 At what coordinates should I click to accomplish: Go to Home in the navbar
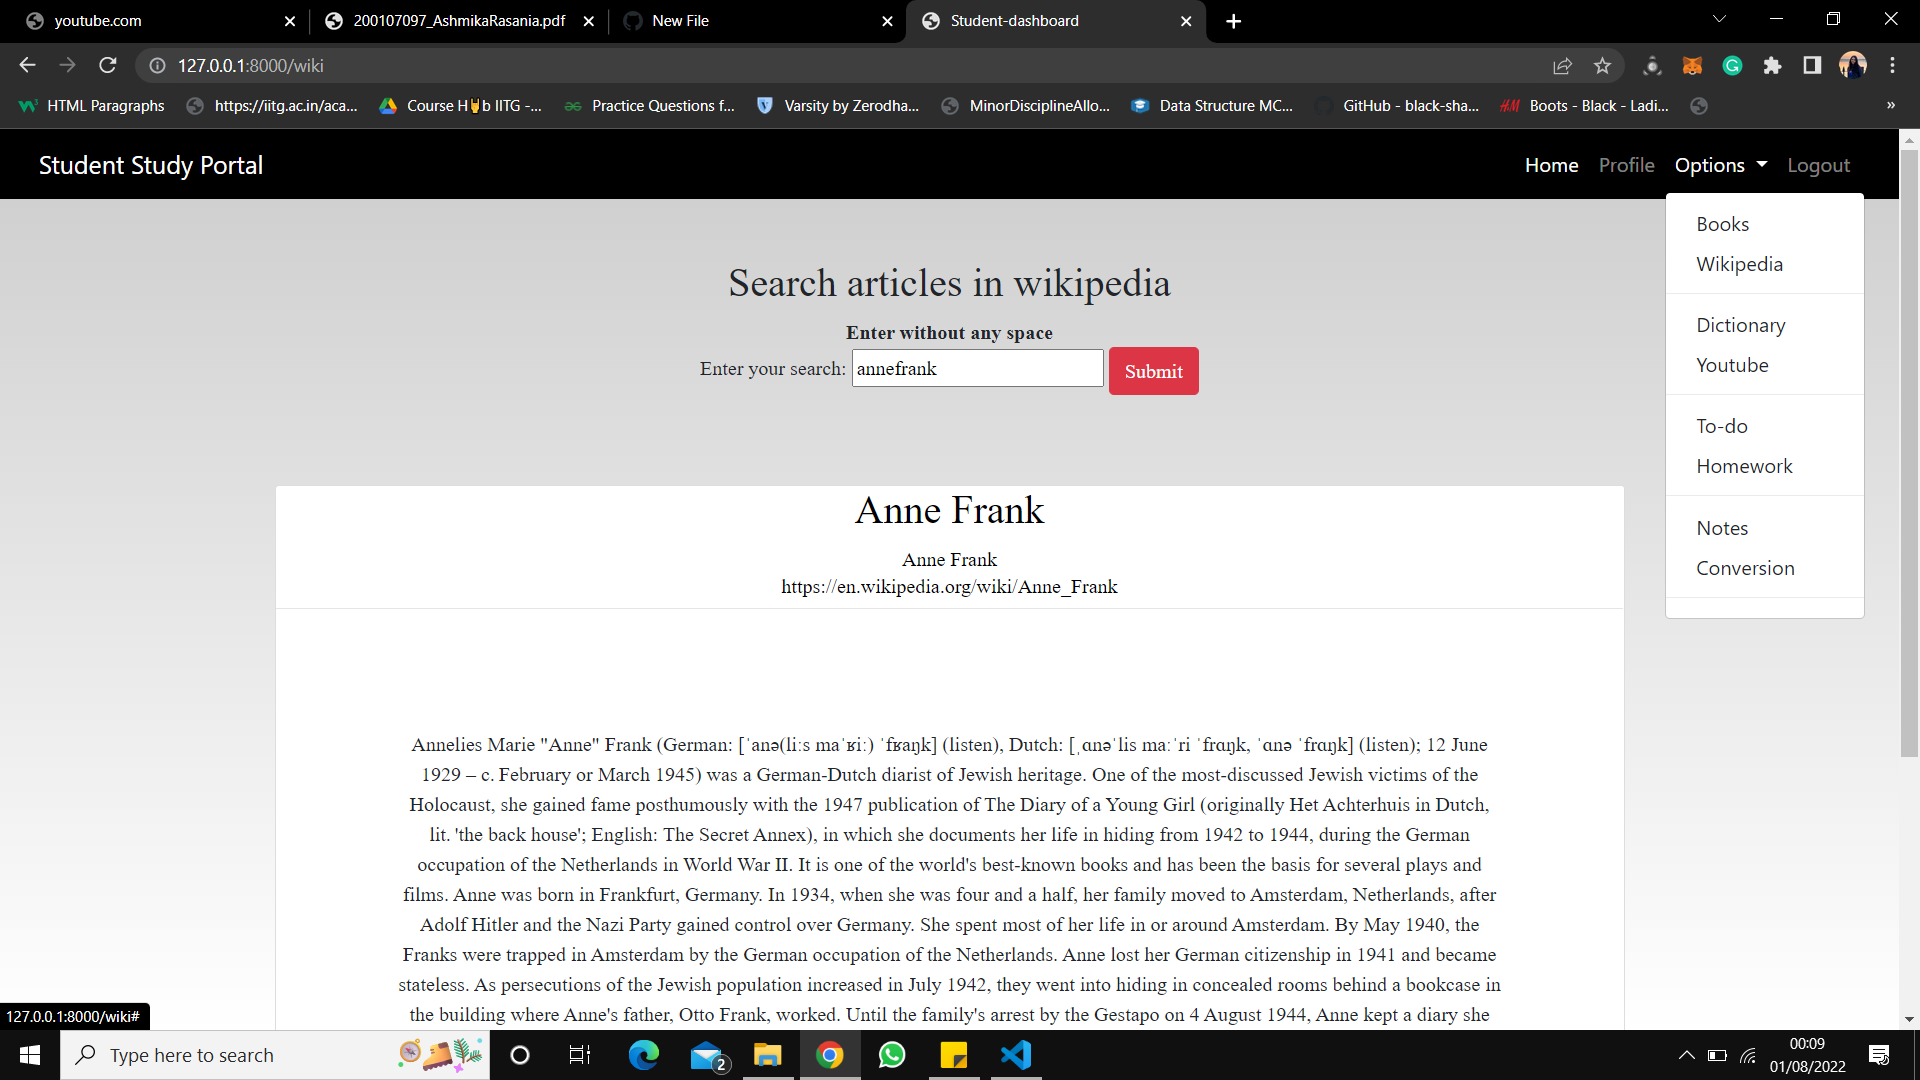point(1551,165)
